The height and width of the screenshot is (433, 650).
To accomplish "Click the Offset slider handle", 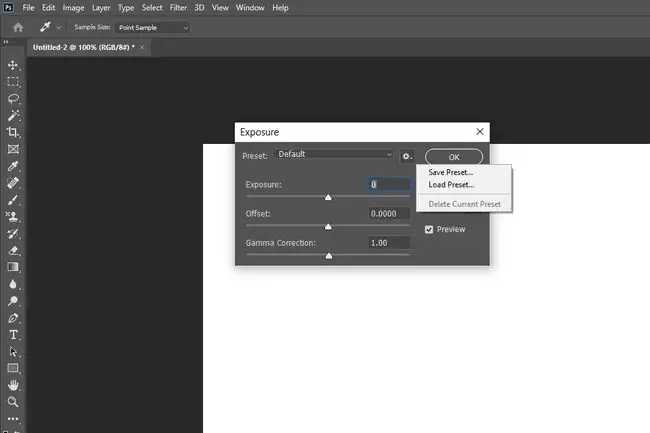I will tap(328, 227).
